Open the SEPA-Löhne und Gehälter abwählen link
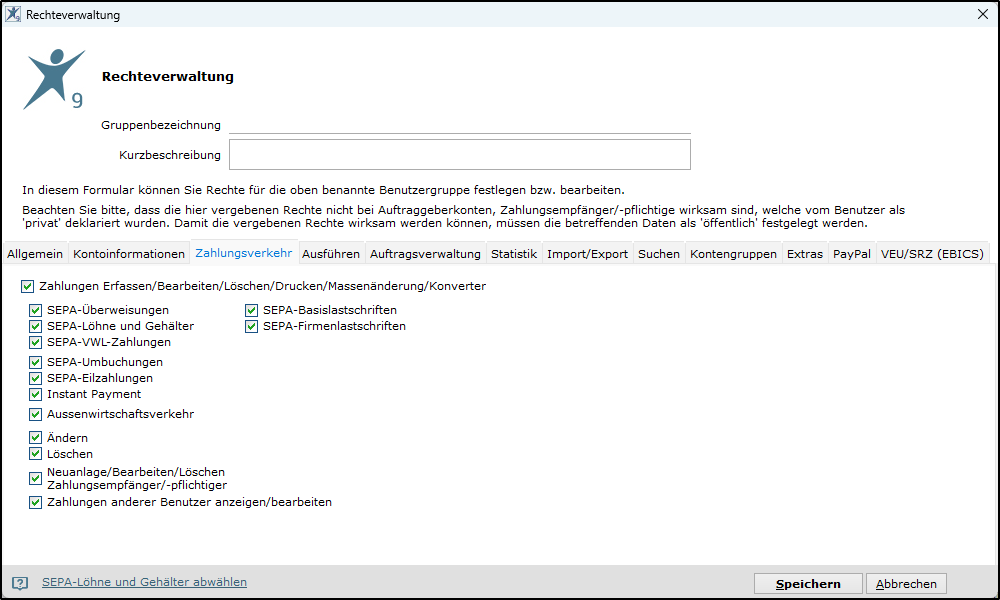1000x600 pixels. point(144,582)
